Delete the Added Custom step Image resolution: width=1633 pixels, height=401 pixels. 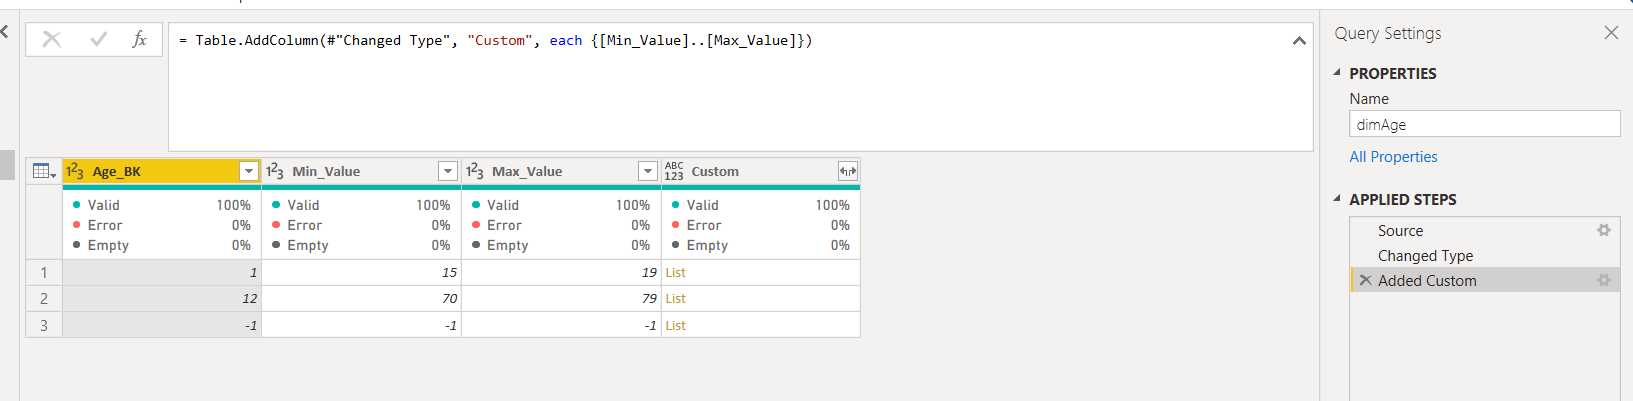click(1365, 280)
